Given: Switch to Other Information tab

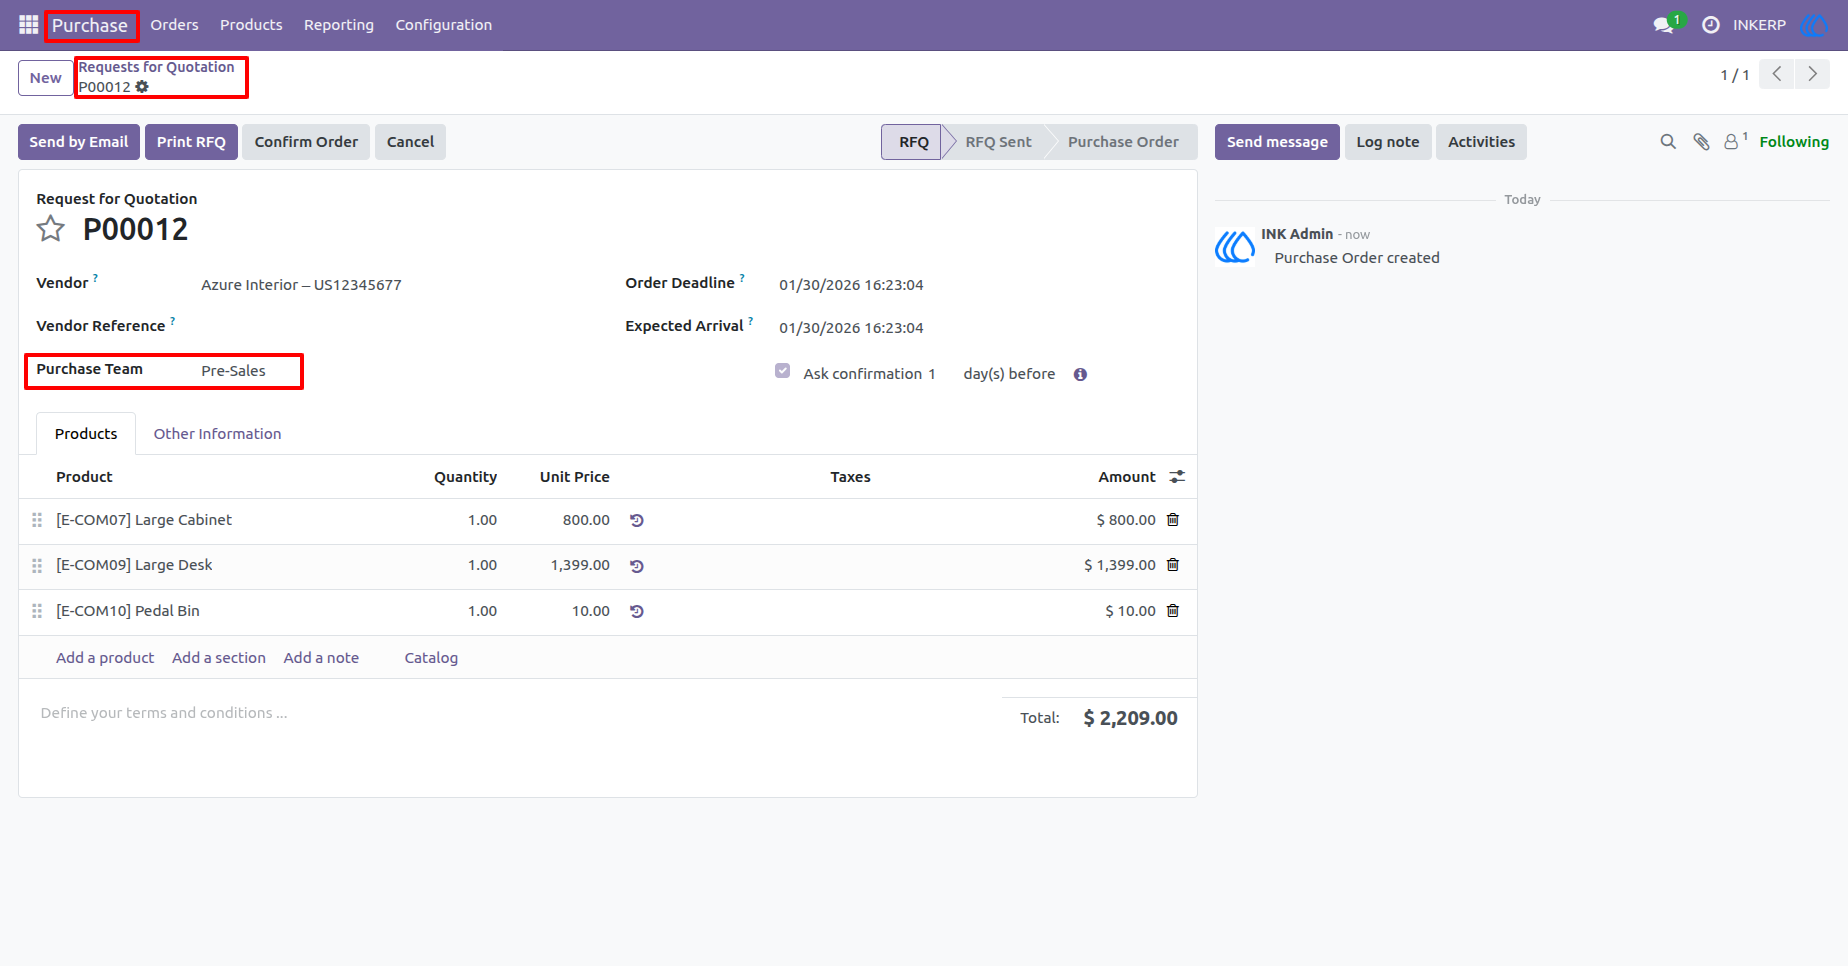Looking at the screenshot, I should (217, 434).
